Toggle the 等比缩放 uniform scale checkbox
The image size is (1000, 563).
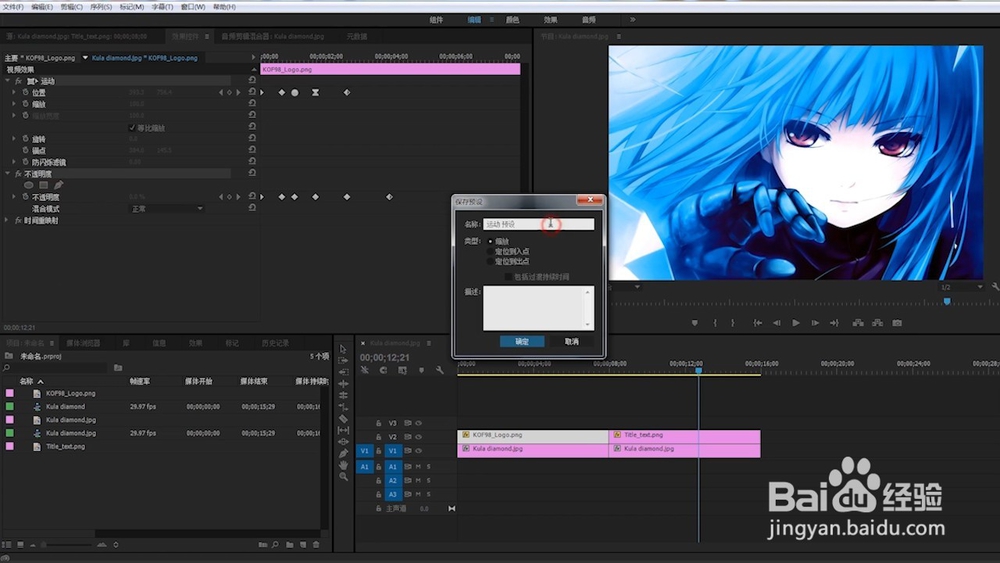point(132,128)
